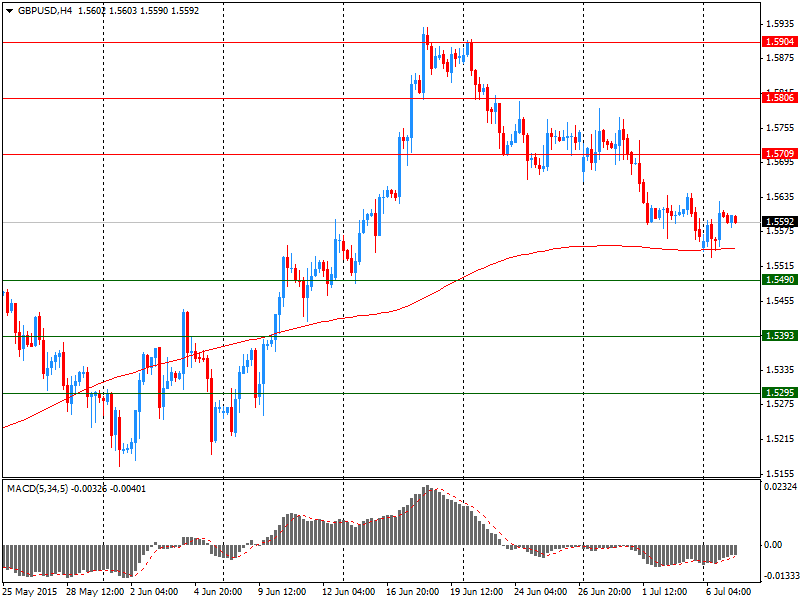Select the 1.5155 price axis value
The image size is (800, 600).
(x=780, y=473)
